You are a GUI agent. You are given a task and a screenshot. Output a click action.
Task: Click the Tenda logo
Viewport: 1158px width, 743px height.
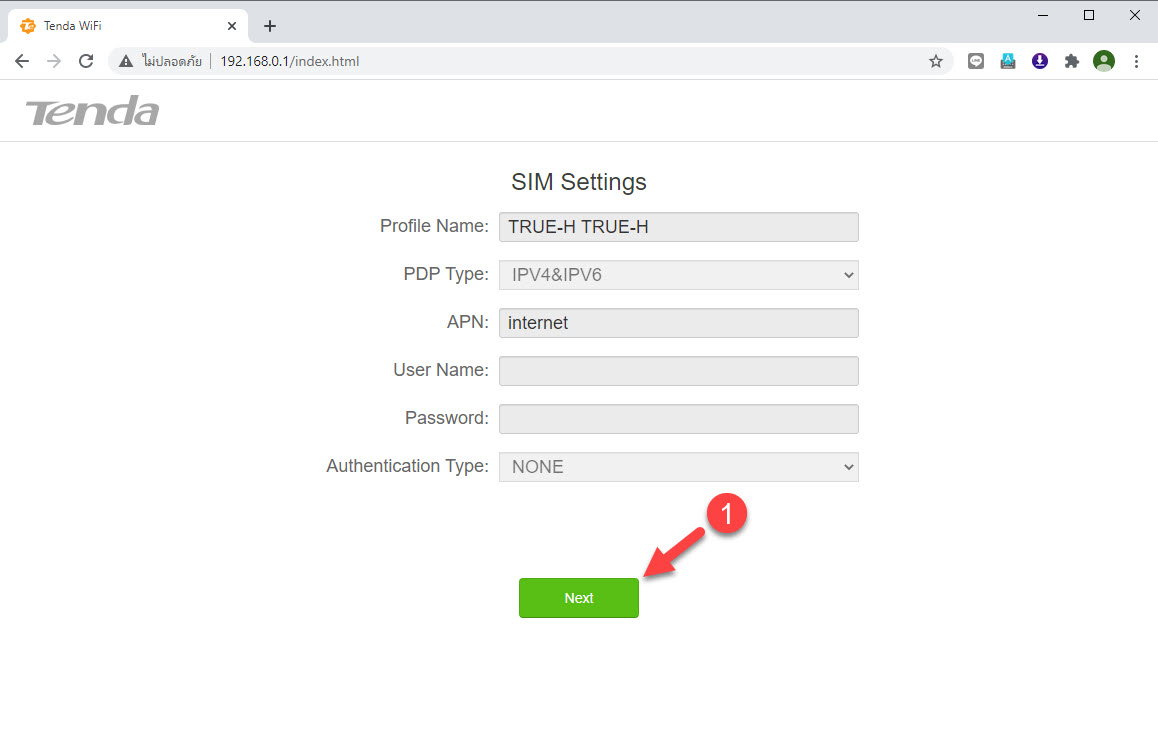[x=92, y=111]
